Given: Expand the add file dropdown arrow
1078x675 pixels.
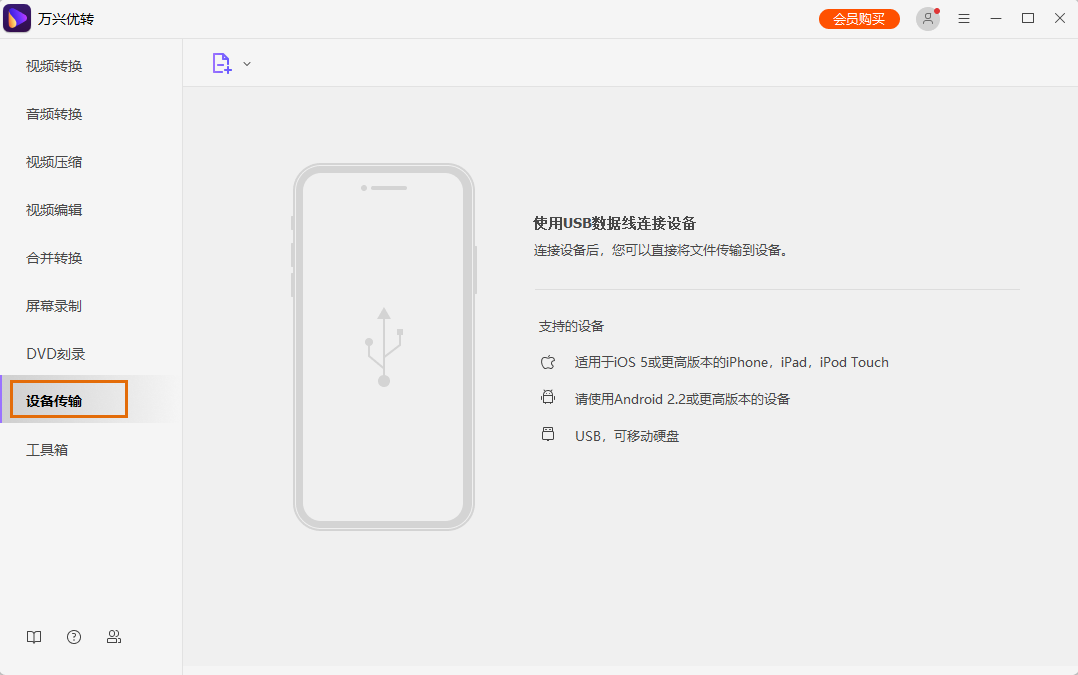Looking at the screenshot, I should click(247, 63).
